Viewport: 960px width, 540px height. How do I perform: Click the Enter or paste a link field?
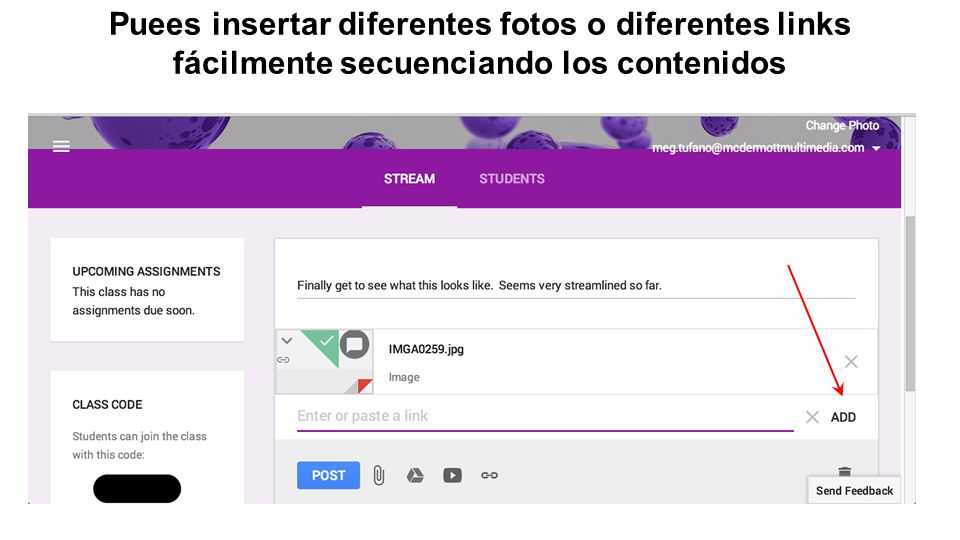(x=545, y=416)
